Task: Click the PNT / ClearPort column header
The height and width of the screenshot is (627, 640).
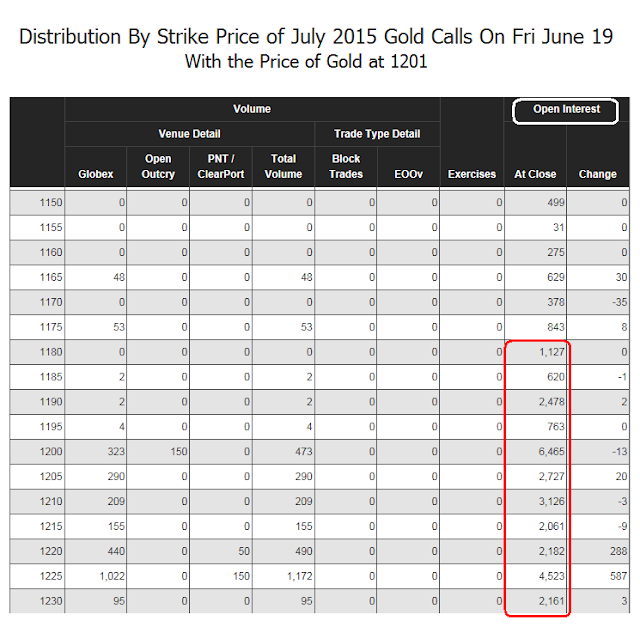Action: [221, 166]
